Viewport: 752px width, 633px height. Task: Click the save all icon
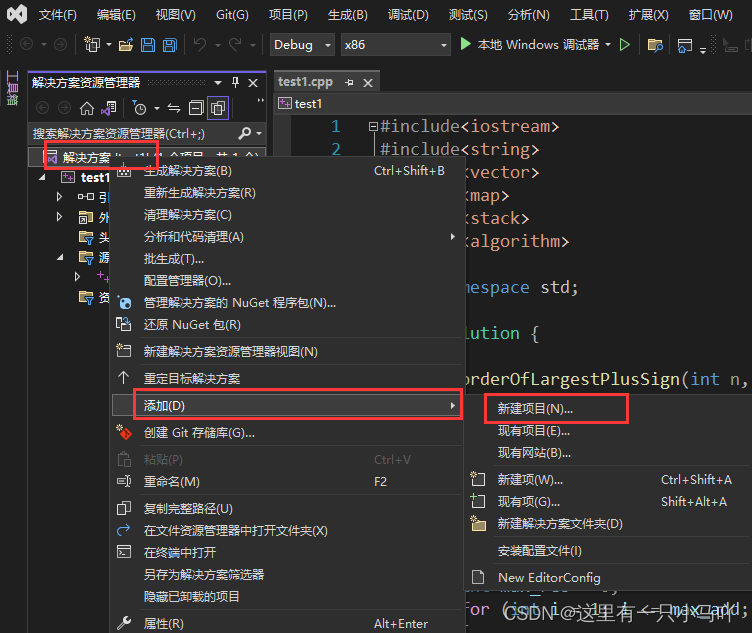coord(170,45)
